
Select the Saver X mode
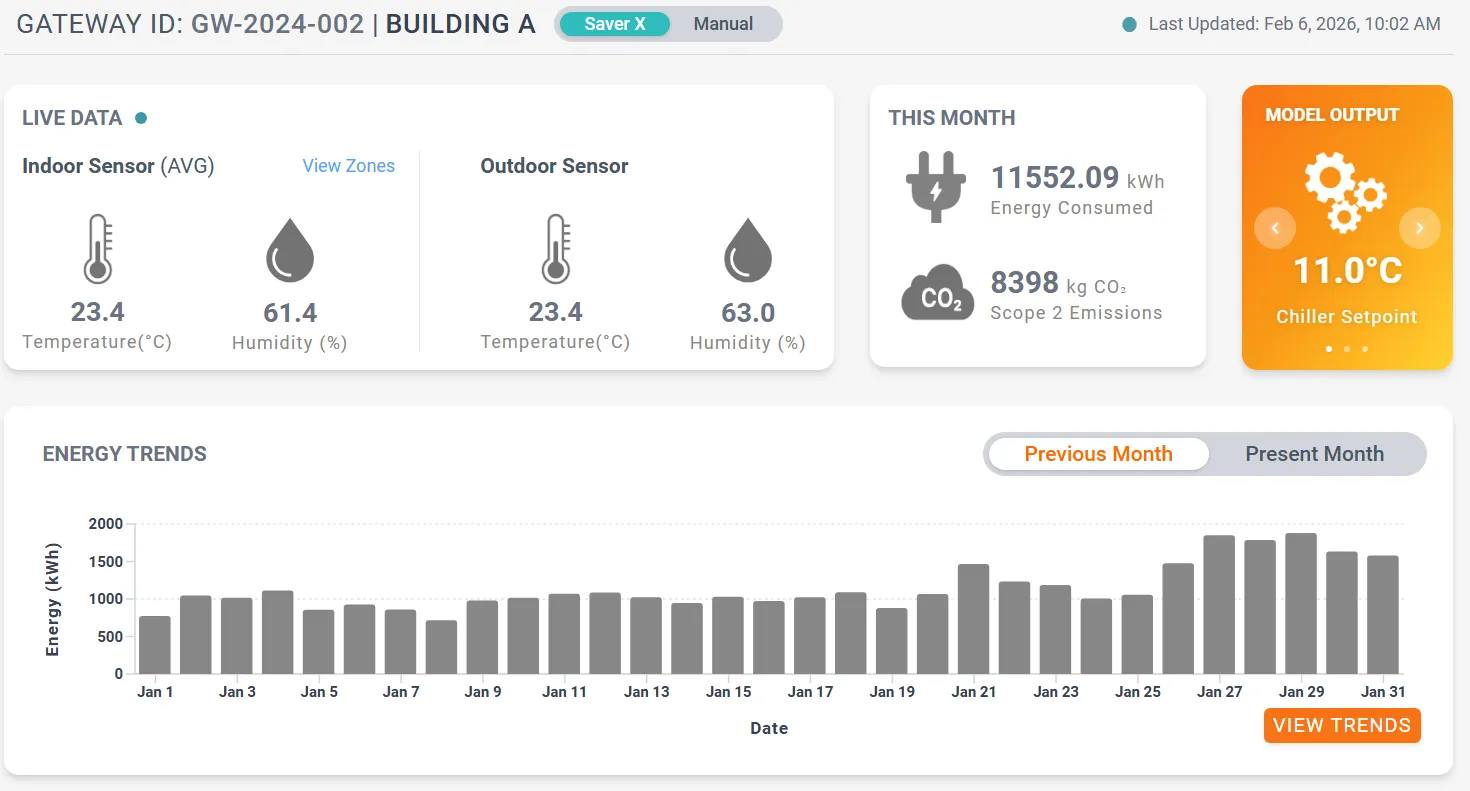(615, 24)
